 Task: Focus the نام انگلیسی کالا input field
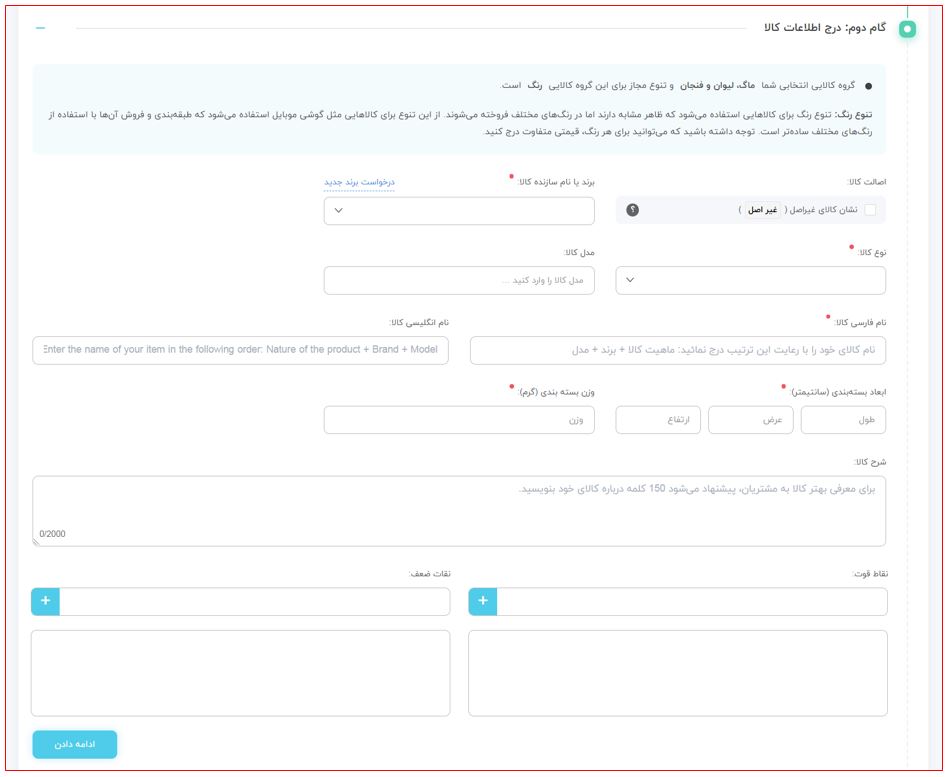pyautogui.click(x=241, y=350)
